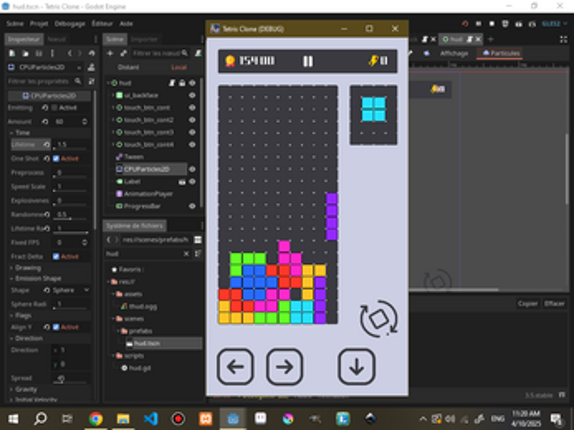Click the Affichage button in viewport toolbar
Image resolution: width=574 pixels, height=430 pixels.
(x=454, y=53)
